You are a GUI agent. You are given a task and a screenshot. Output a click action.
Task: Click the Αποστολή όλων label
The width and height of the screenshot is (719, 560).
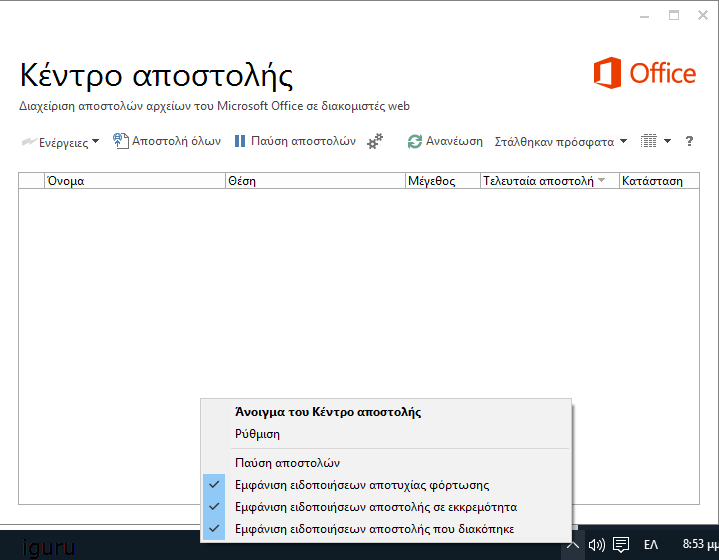(177, 141)
